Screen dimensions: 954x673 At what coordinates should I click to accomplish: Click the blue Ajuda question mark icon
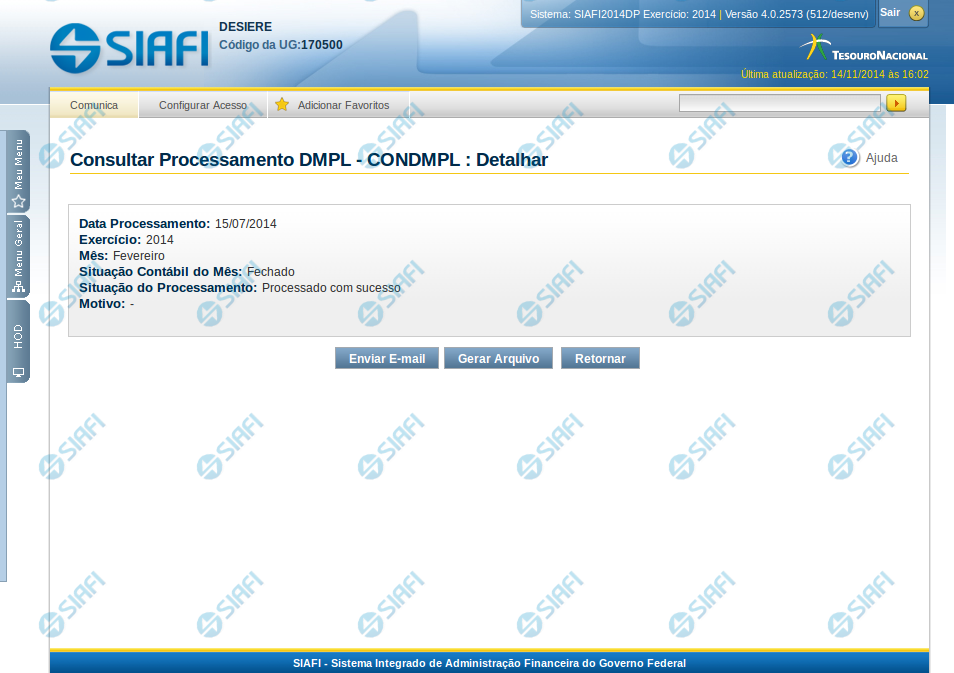pos(850,158)
